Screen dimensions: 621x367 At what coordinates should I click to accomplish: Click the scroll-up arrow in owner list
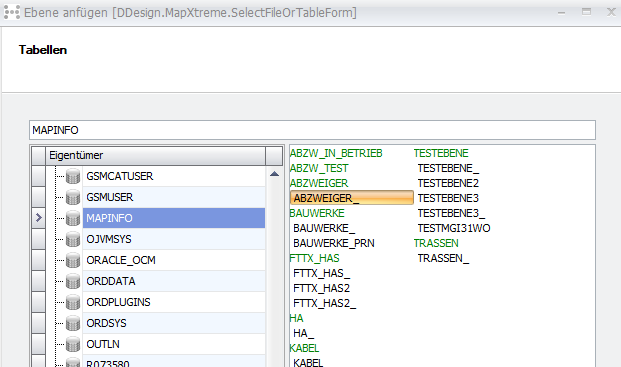(x=274, y=174)
